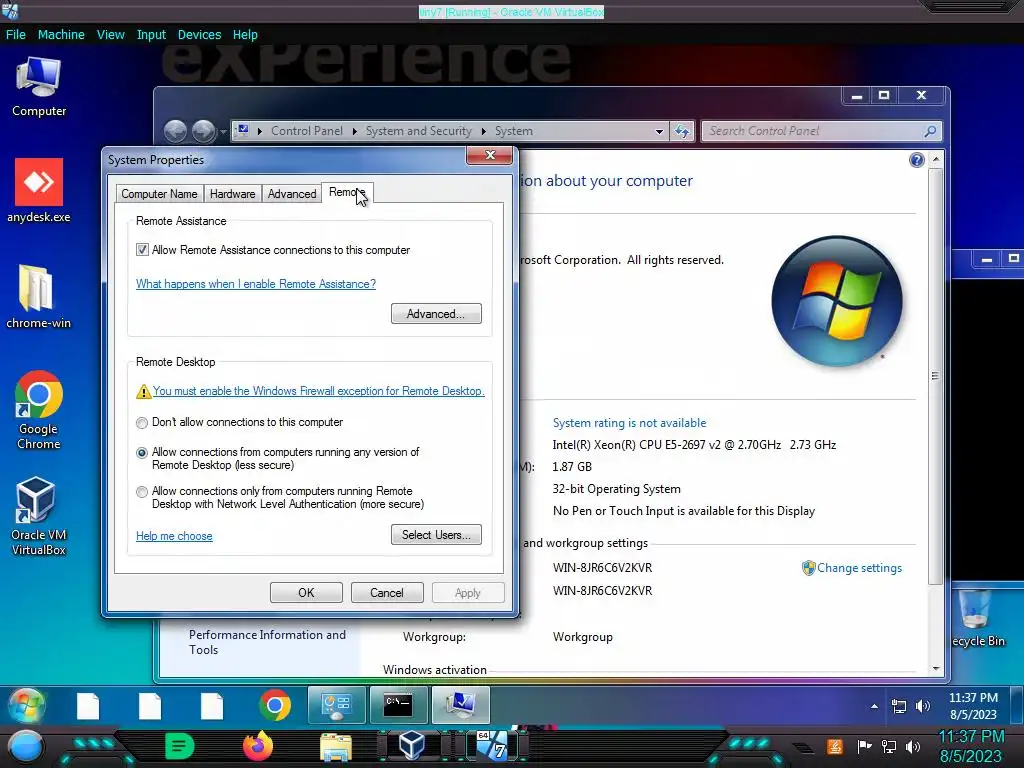Click the Chrome icon in guest taskbar
Viewport: 1024px width, 768px height.
click(x=275, y=706)
